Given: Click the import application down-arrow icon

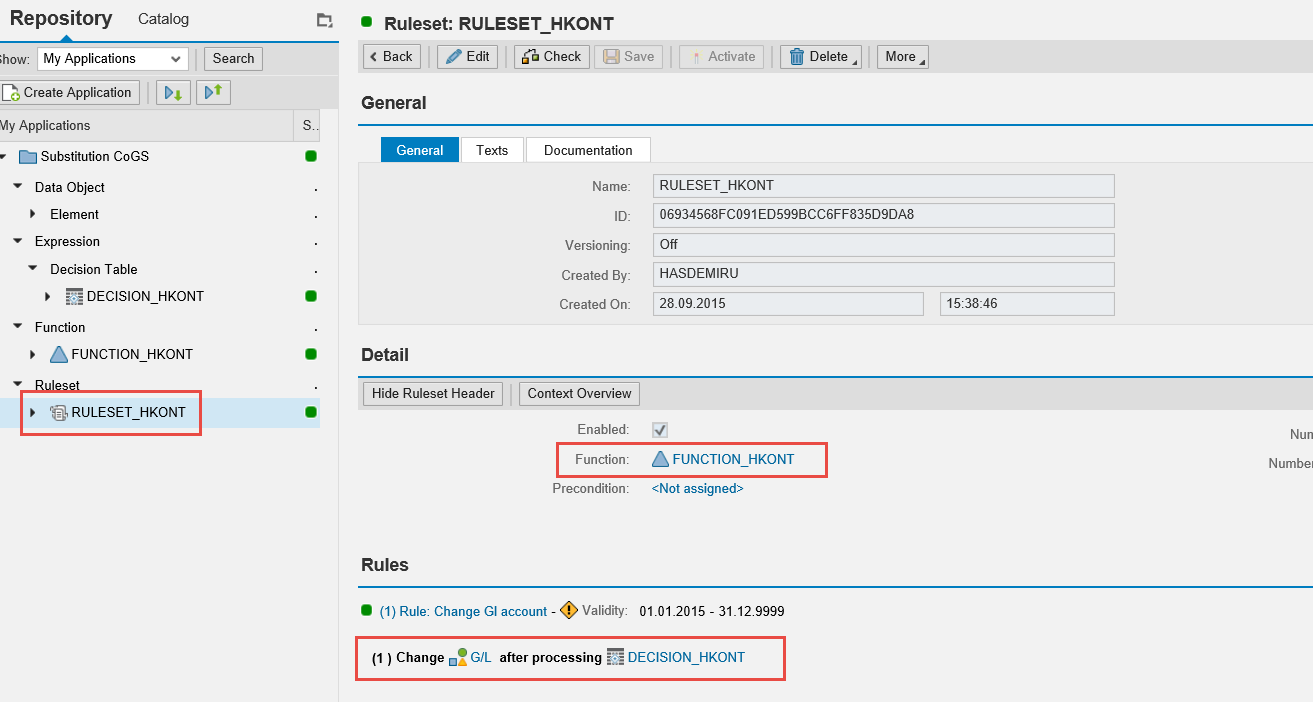Looking at the screenshot, I should click(173, 93).
